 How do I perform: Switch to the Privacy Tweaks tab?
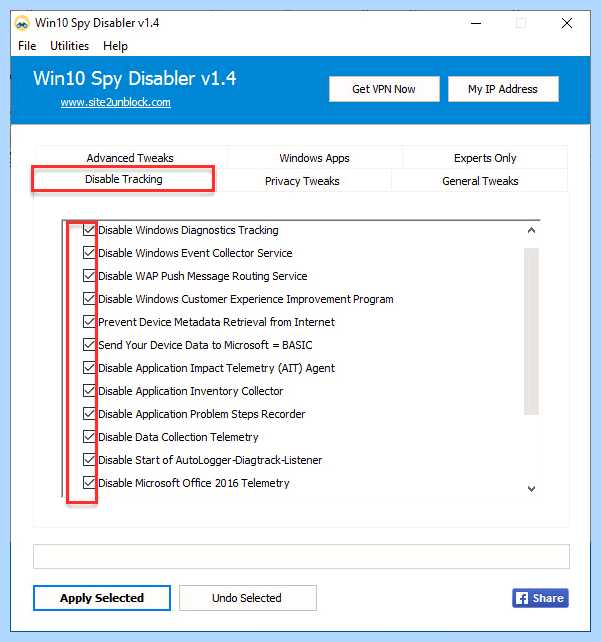[302, 181]
